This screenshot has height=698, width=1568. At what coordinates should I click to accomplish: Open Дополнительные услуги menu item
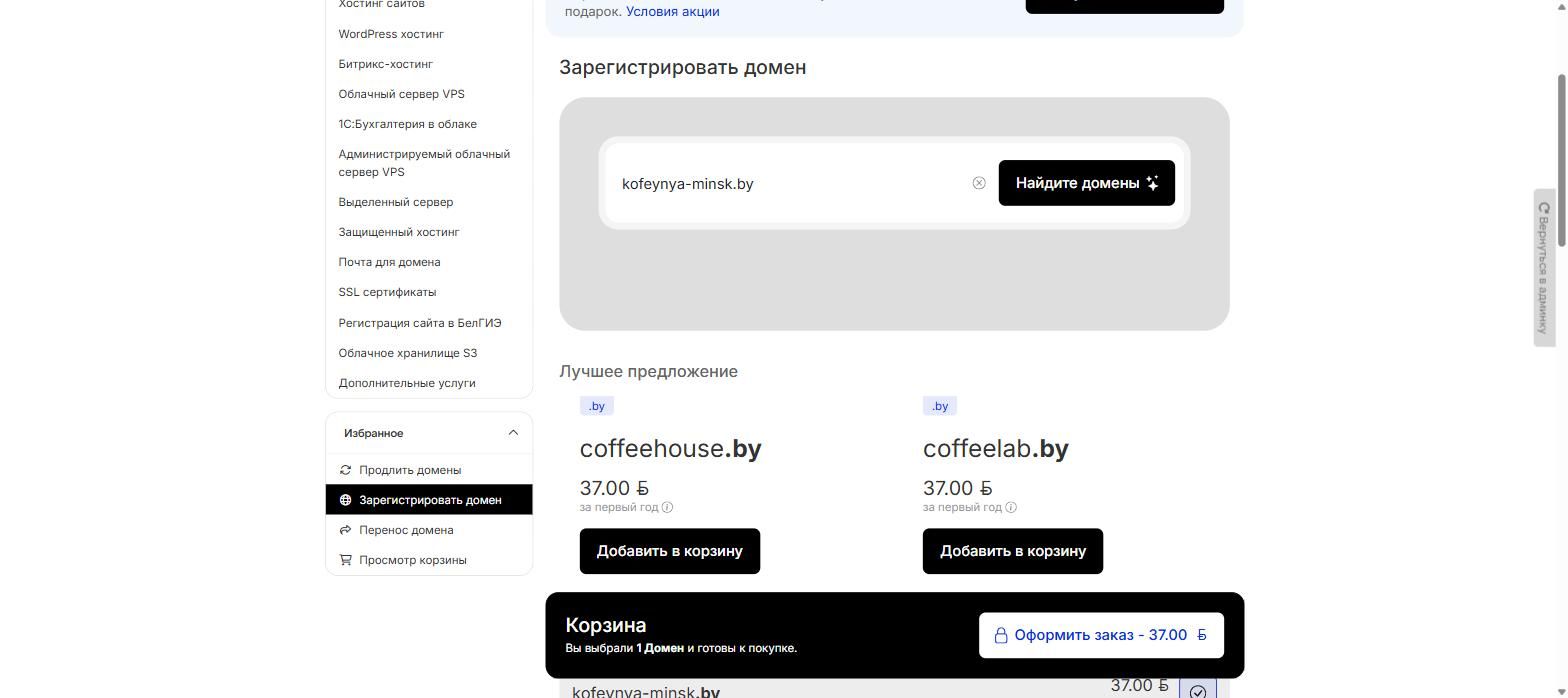[x=407, y=383]
